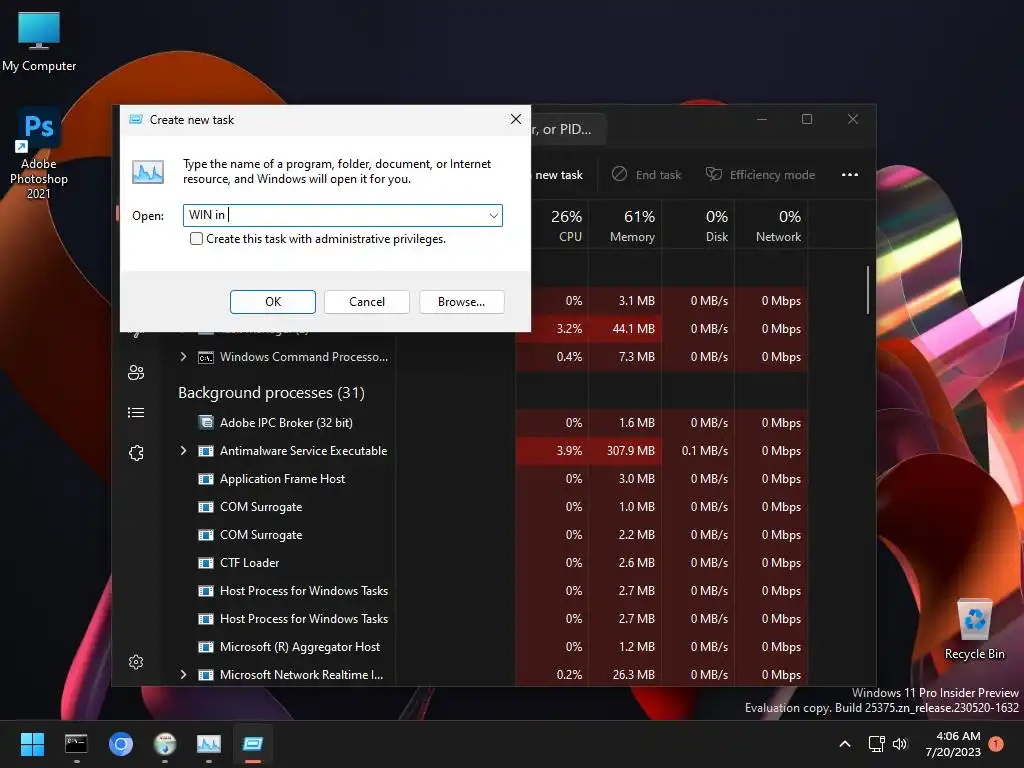Click the Task Manager vertical scrollbar

(868, 290)
